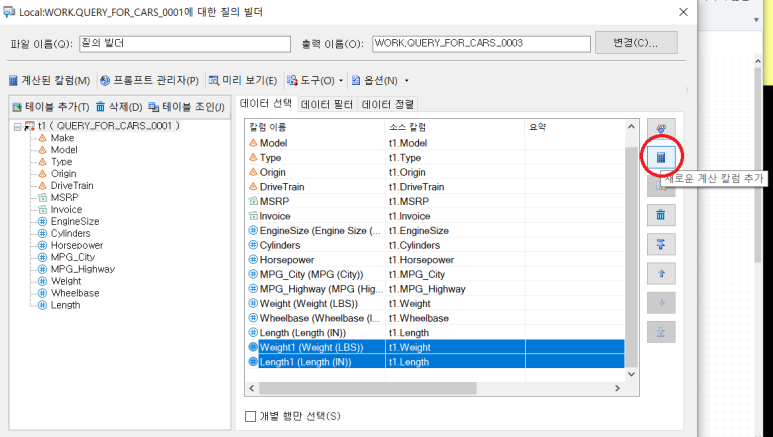773x437 pixels.
Task: Open the 옵션(N) dropdown menu
Action: 380,80
